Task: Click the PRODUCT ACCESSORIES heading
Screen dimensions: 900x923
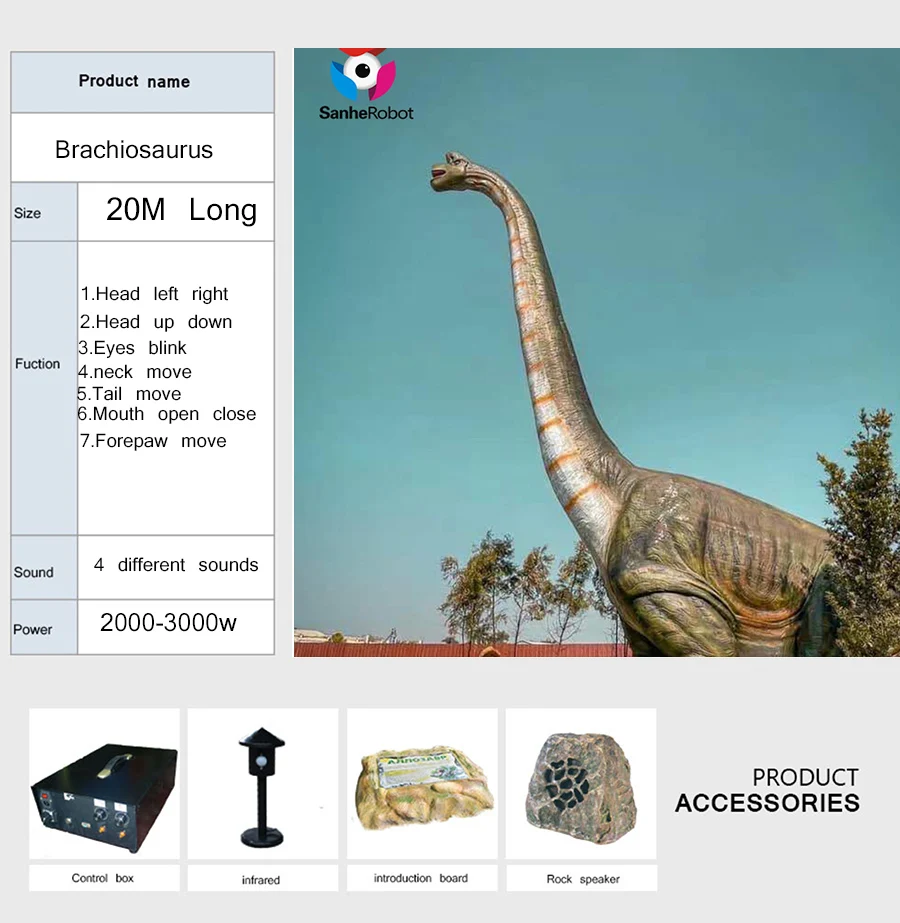Action: (767, 790)
